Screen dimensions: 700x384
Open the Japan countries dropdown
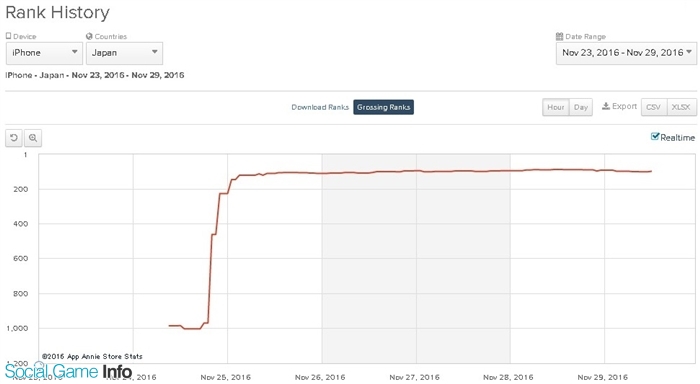(125, 53)
